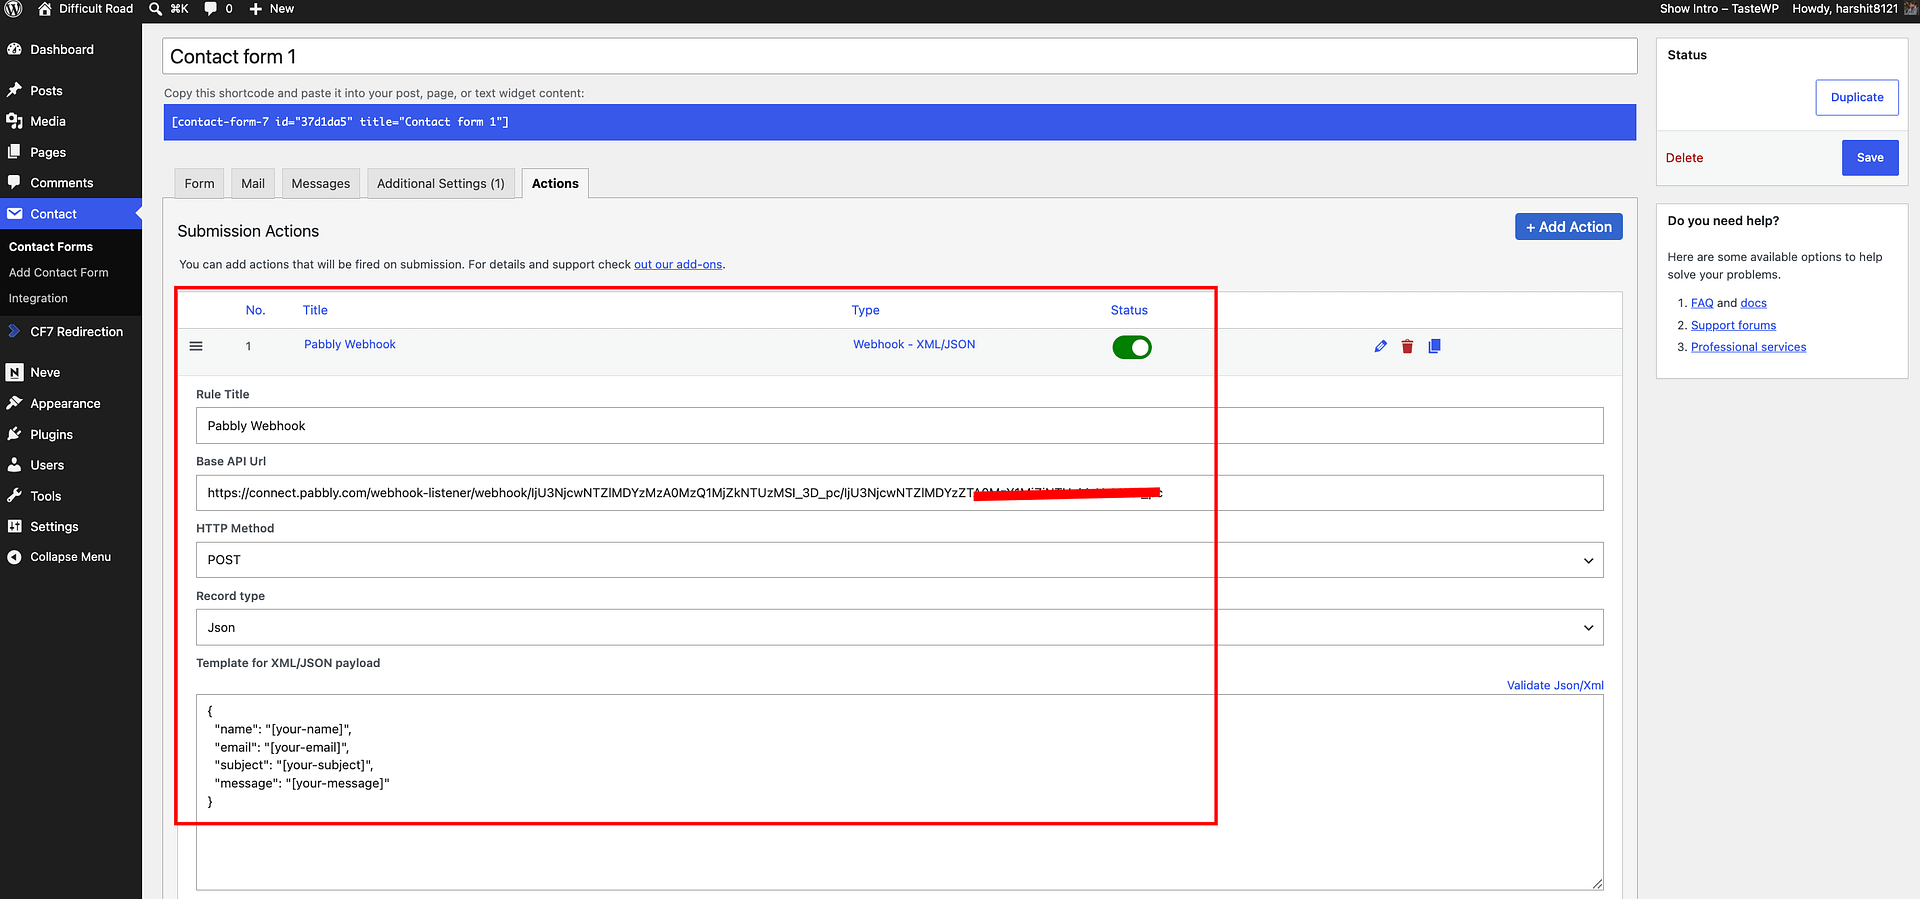Click the Collapse Menu arrow icon

(15, 557)
